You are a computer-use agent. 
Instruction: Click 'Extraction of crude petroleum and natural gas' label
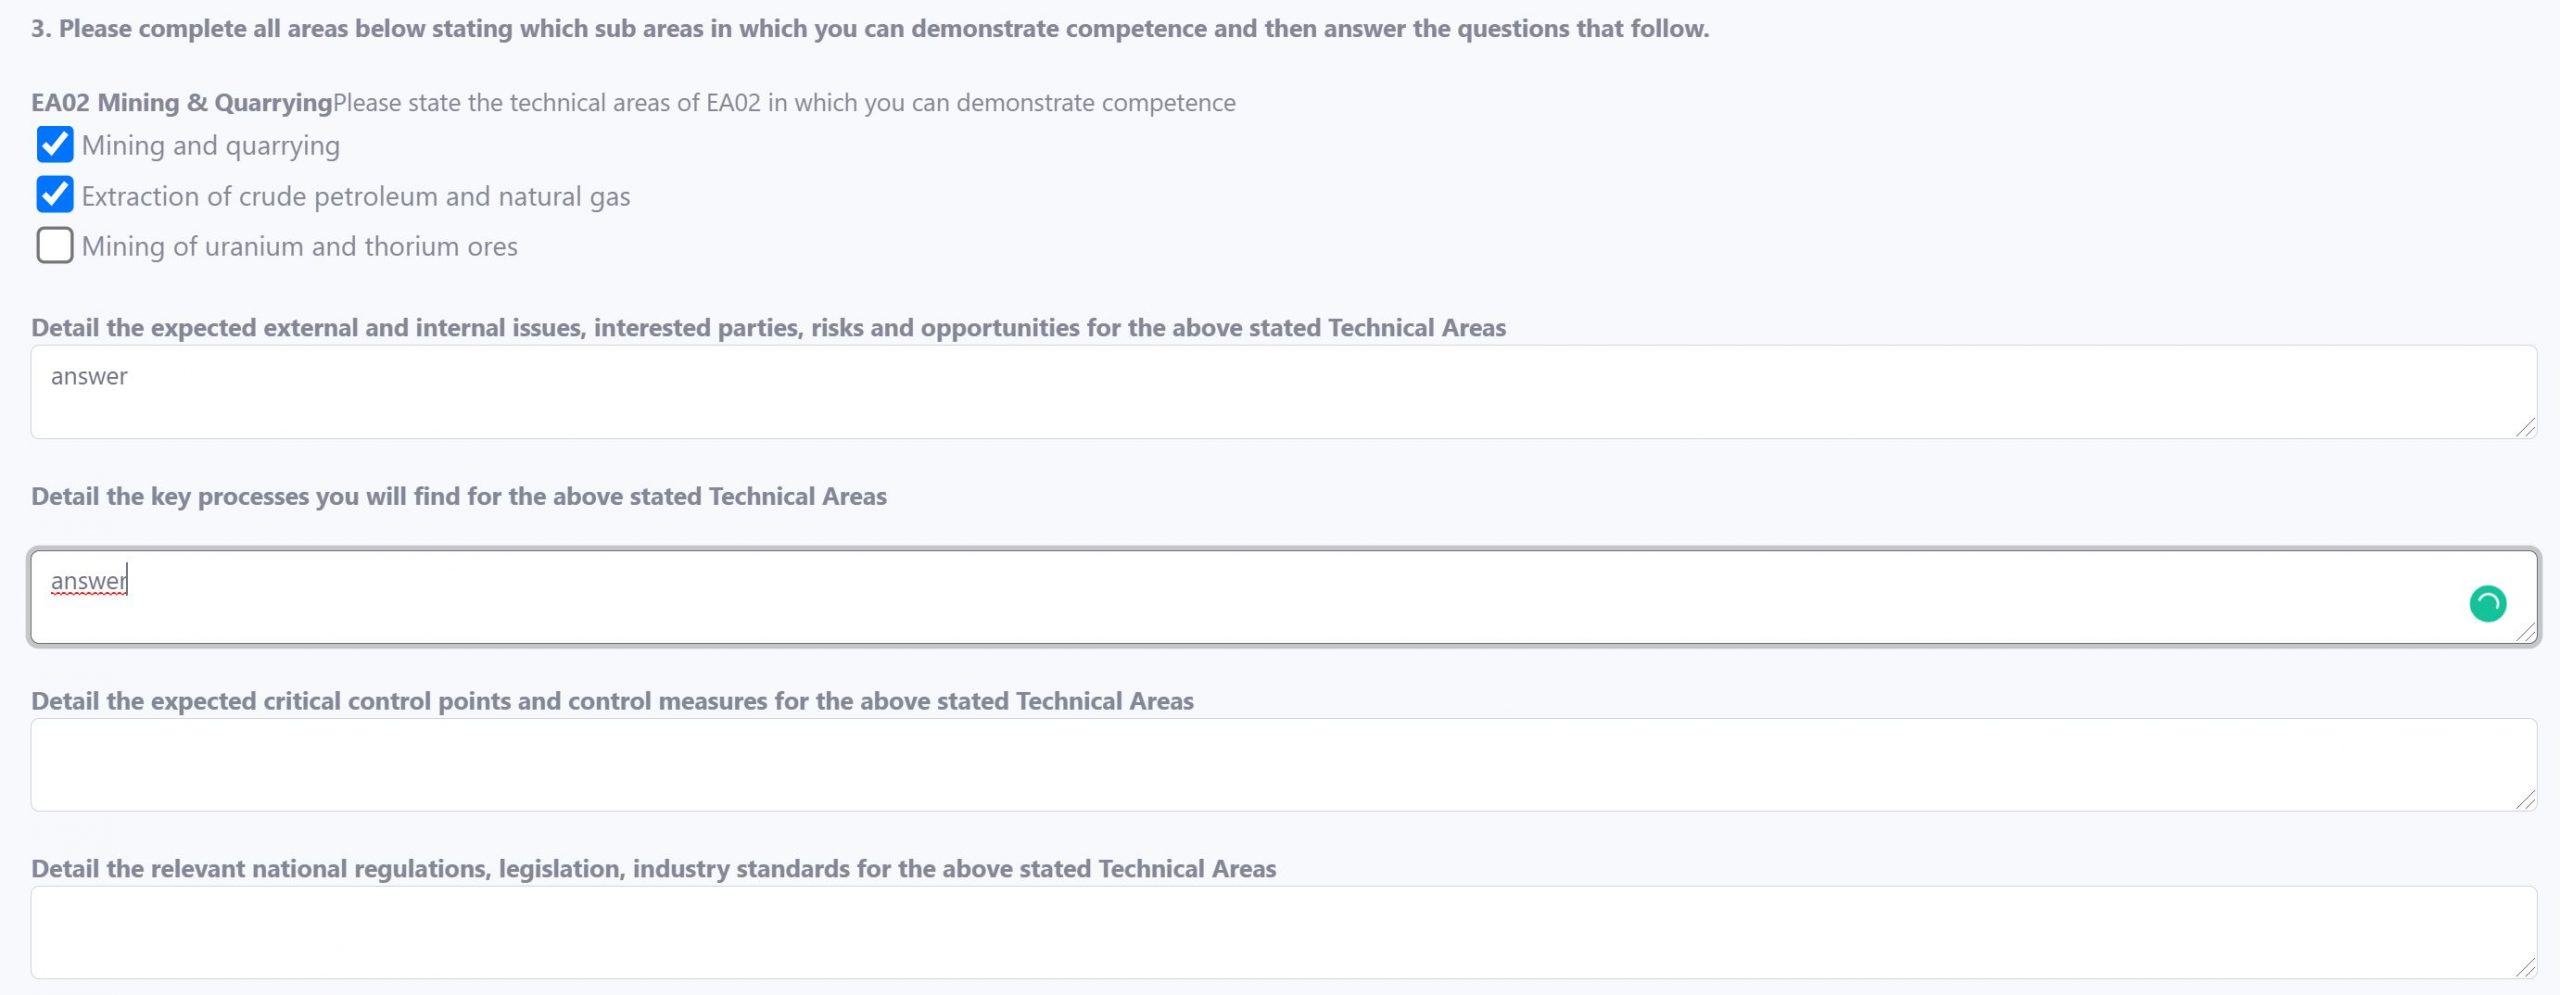tap(356, 197)
